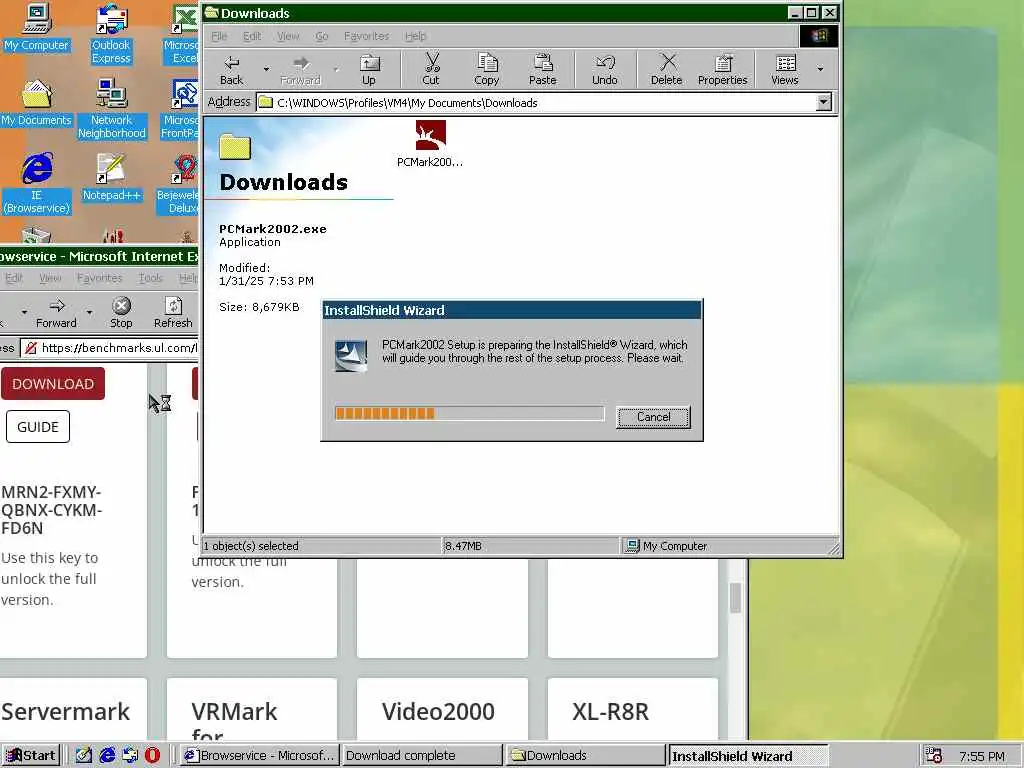The height and width of the screenshot is (768, 1024).
Task: Open the Forward history dropdown in IE
Action: tap(89, 312)
